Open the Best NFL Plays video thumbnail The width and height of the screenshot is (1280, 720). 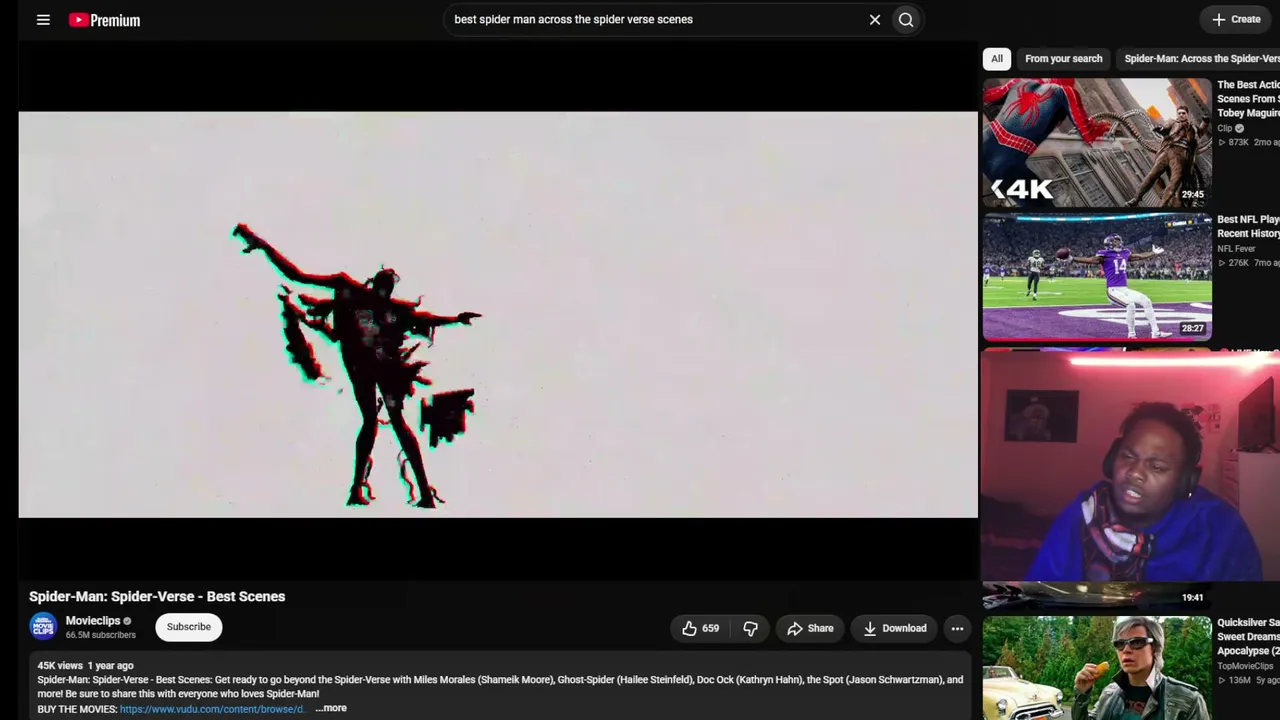click(x=1097, y=276)
